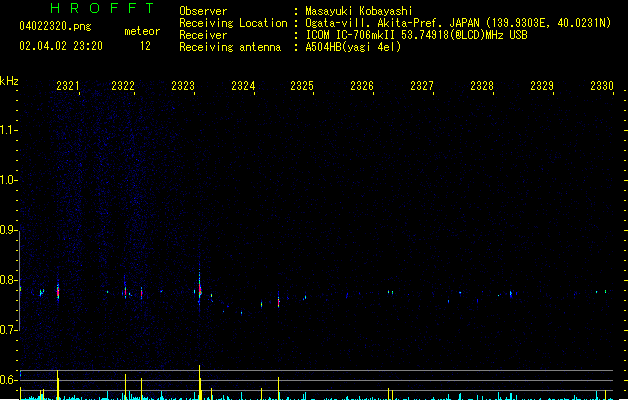Click the Receiving Location label
Image resolution: width=629 pixels, height=400 pixels.
tap(233, 23)
